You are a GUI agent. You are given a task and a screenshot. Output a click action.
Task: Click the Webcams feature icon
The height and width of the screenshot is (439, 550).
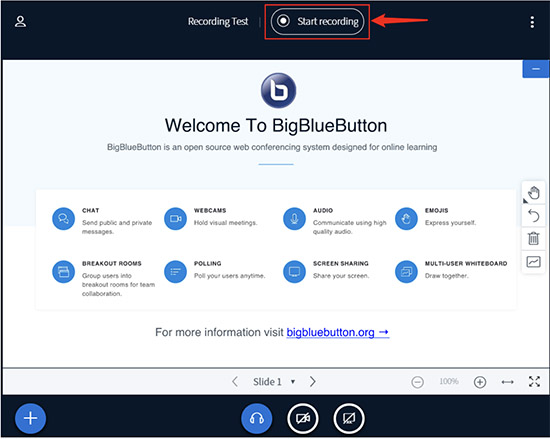click(x=175, y=218)
